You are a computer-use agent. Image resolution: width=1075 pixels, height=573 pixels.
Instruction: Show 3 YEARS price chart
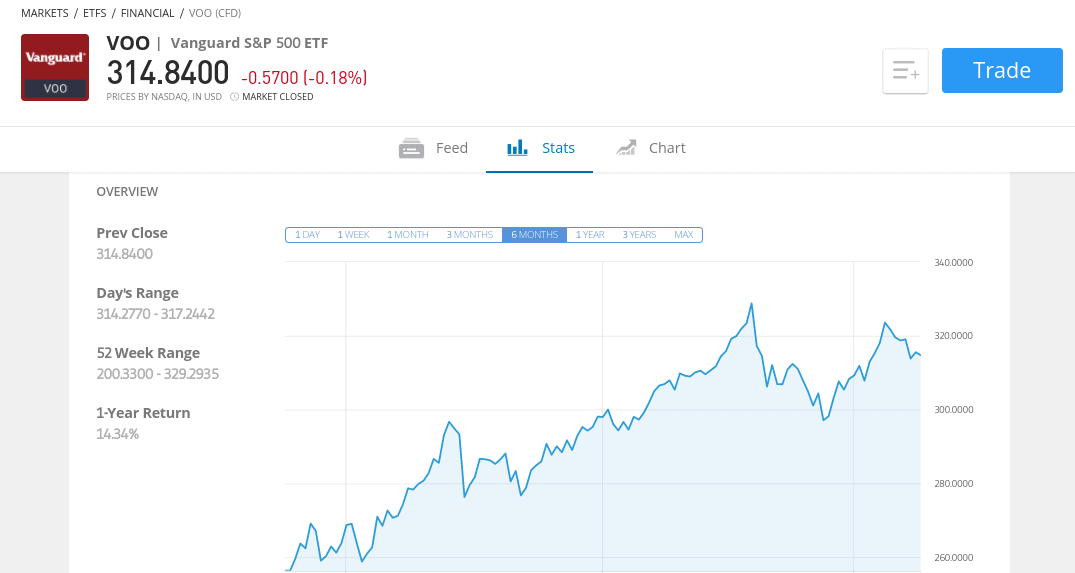(x=639, y=234)
